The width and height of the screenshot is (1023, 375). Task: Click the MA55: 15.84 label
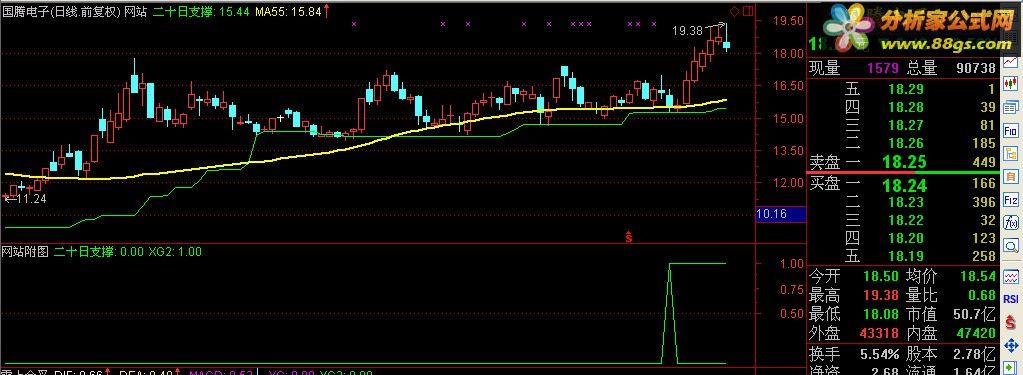pos(288,11)
